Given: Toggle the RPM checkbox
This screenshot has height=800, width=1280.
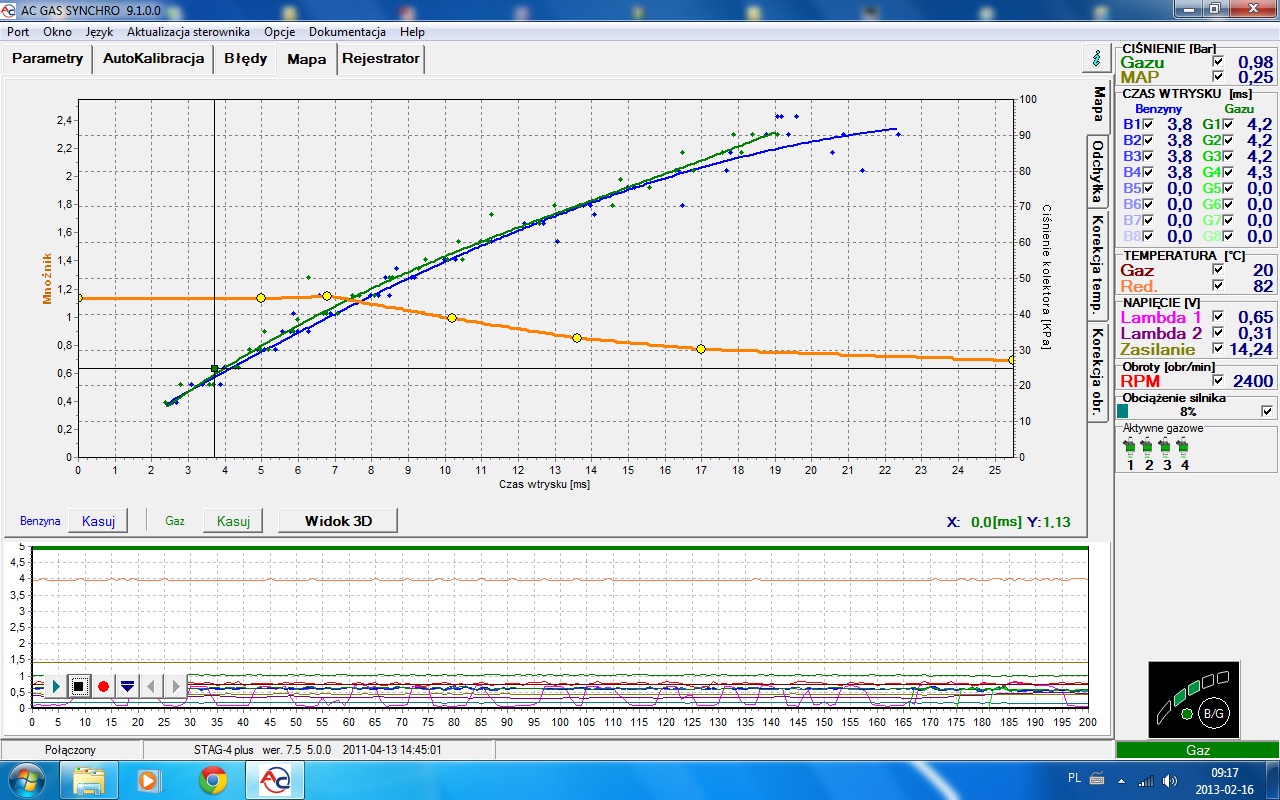Looking at the screenshot, I should click(x=1217, y=380).
